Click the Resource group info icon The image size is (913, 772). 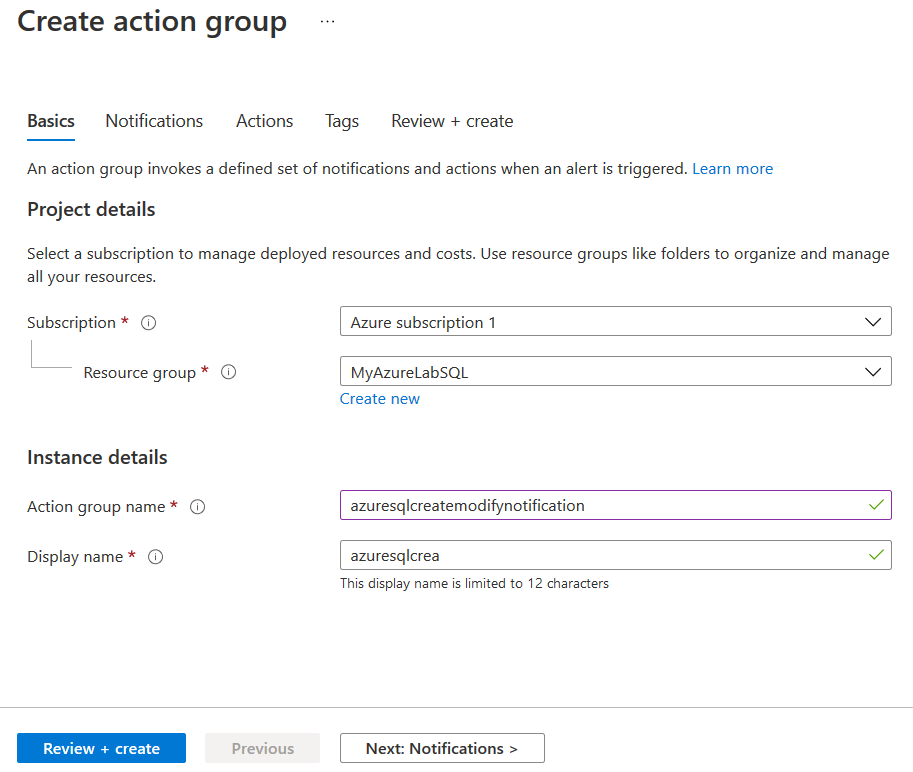pyautogui.click(x=228, y=372)
